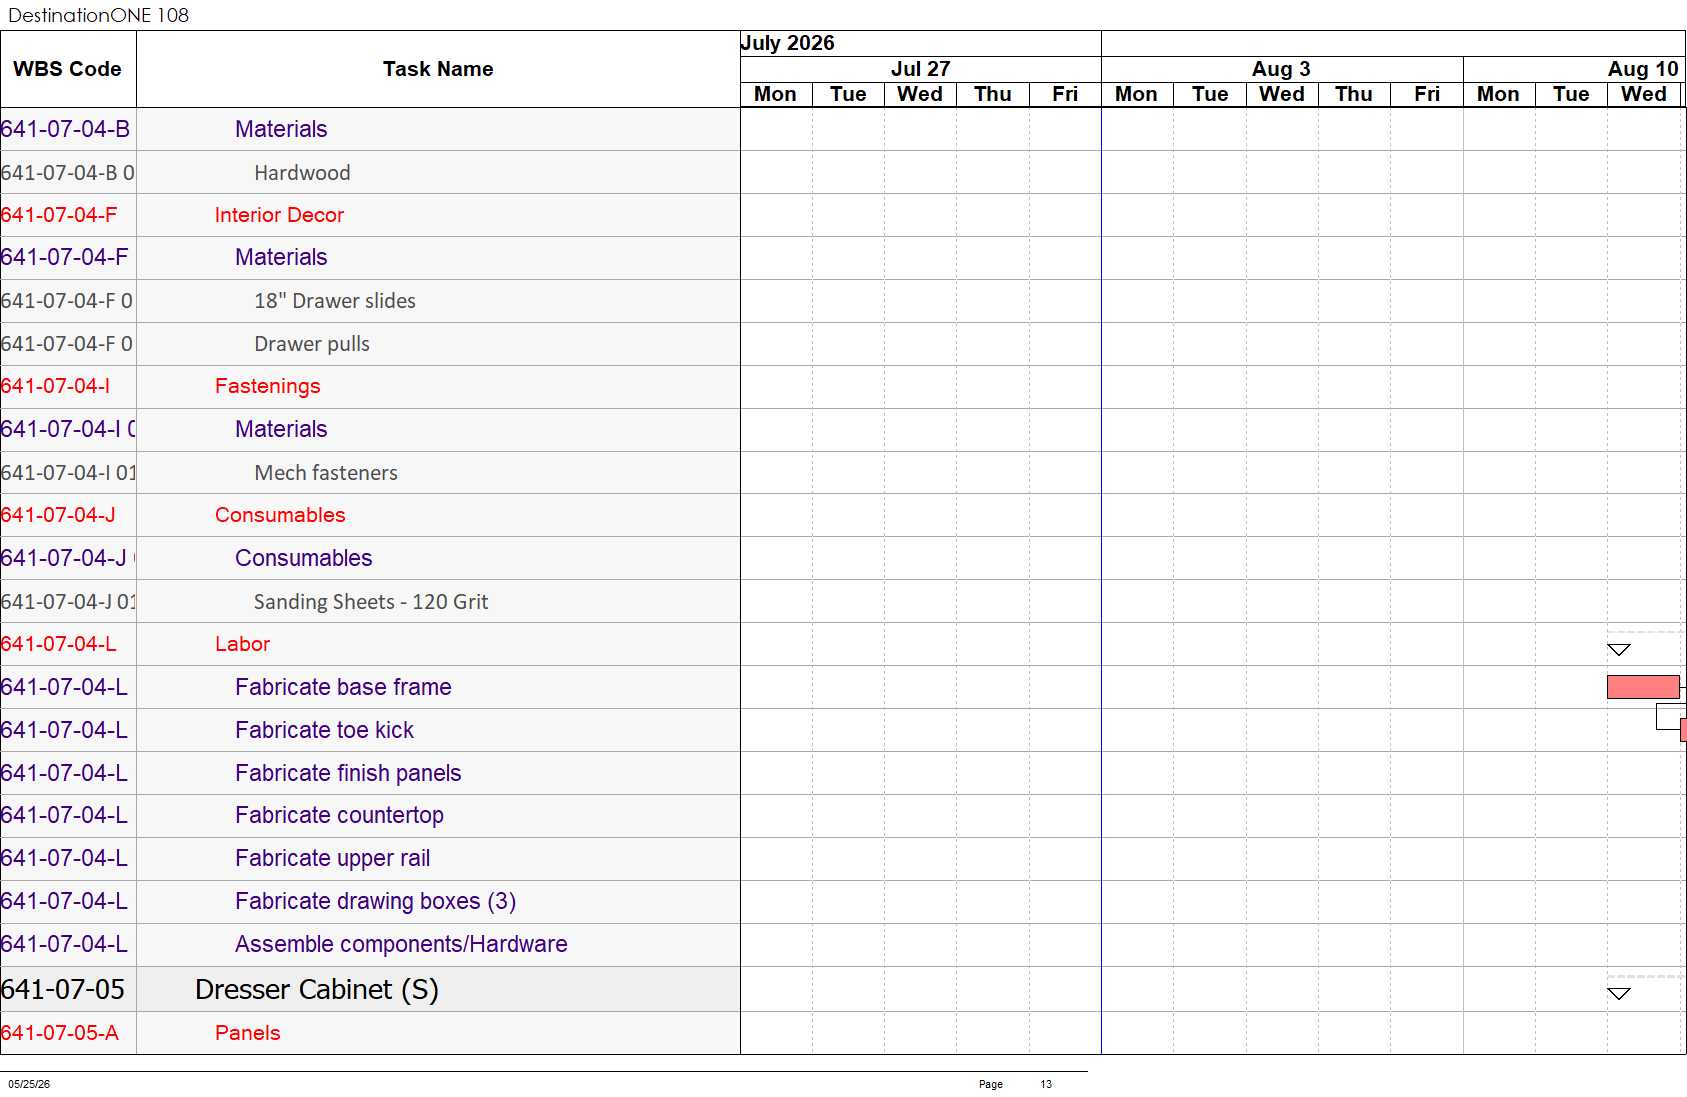Click WBS code 641-07-05-A
The width and height of the screenshot is (1687, 1097).
coord(60,1033)
